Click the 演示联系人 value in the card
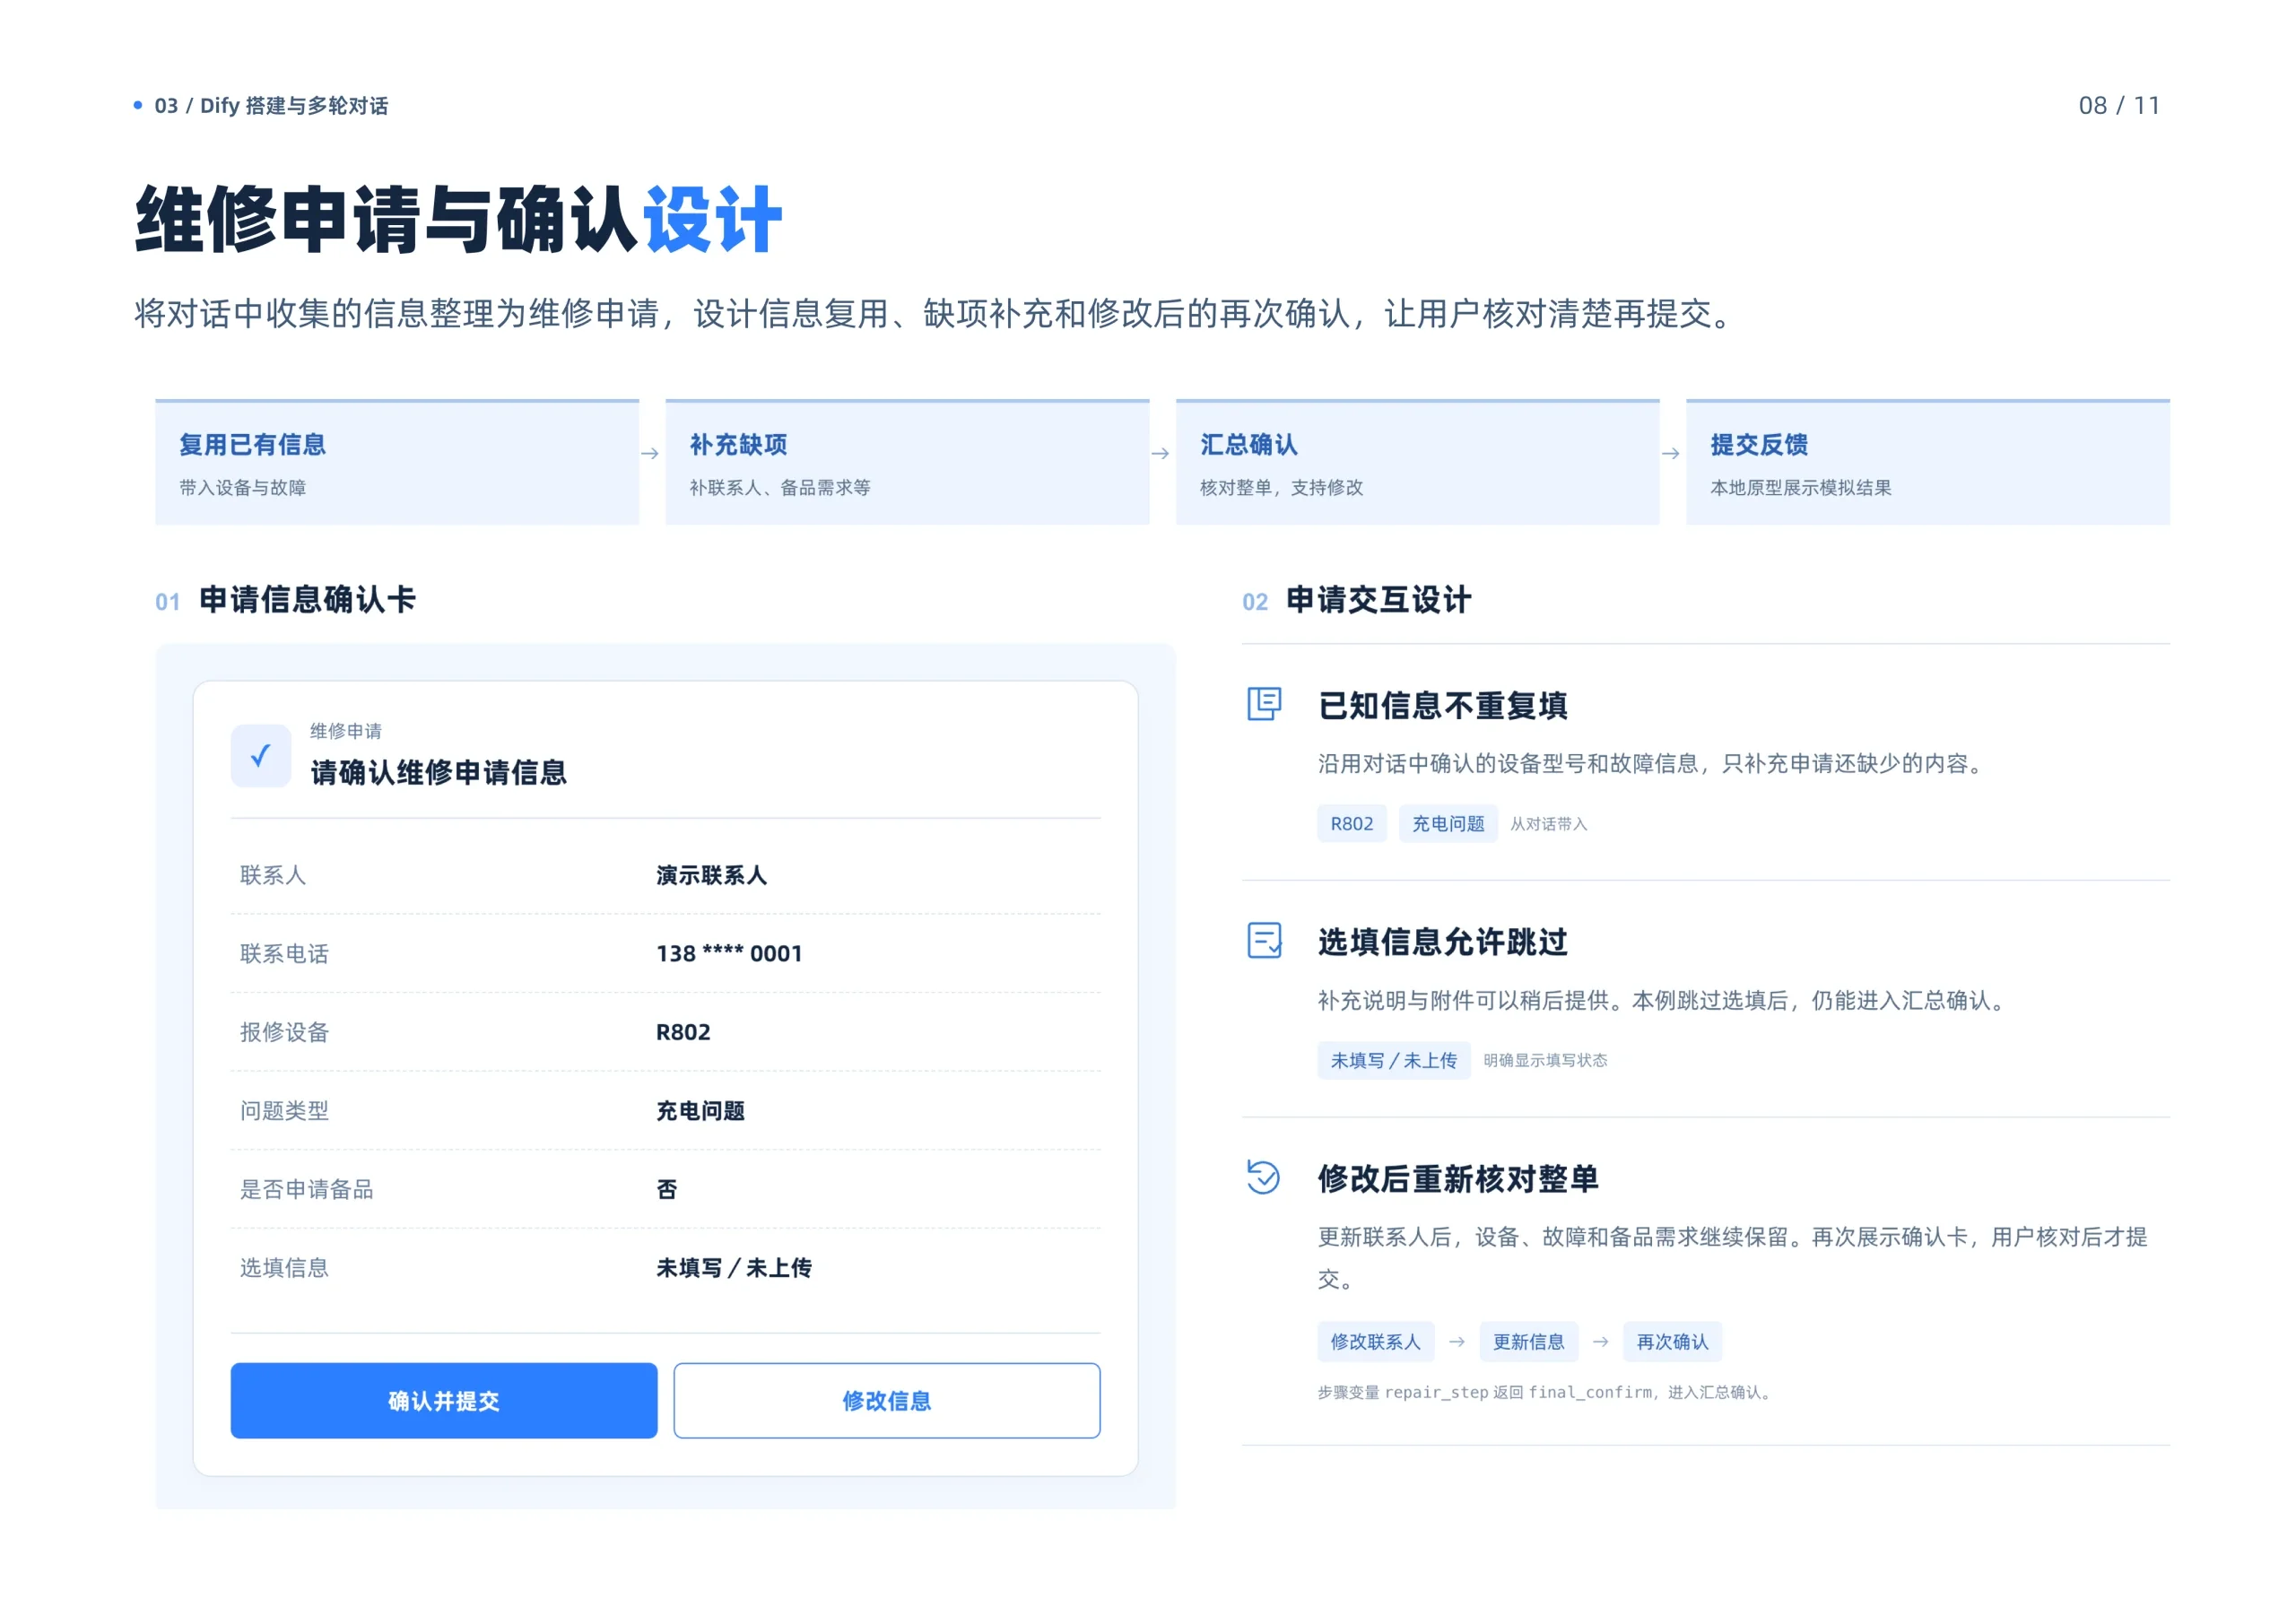 [x=711, y=875]
